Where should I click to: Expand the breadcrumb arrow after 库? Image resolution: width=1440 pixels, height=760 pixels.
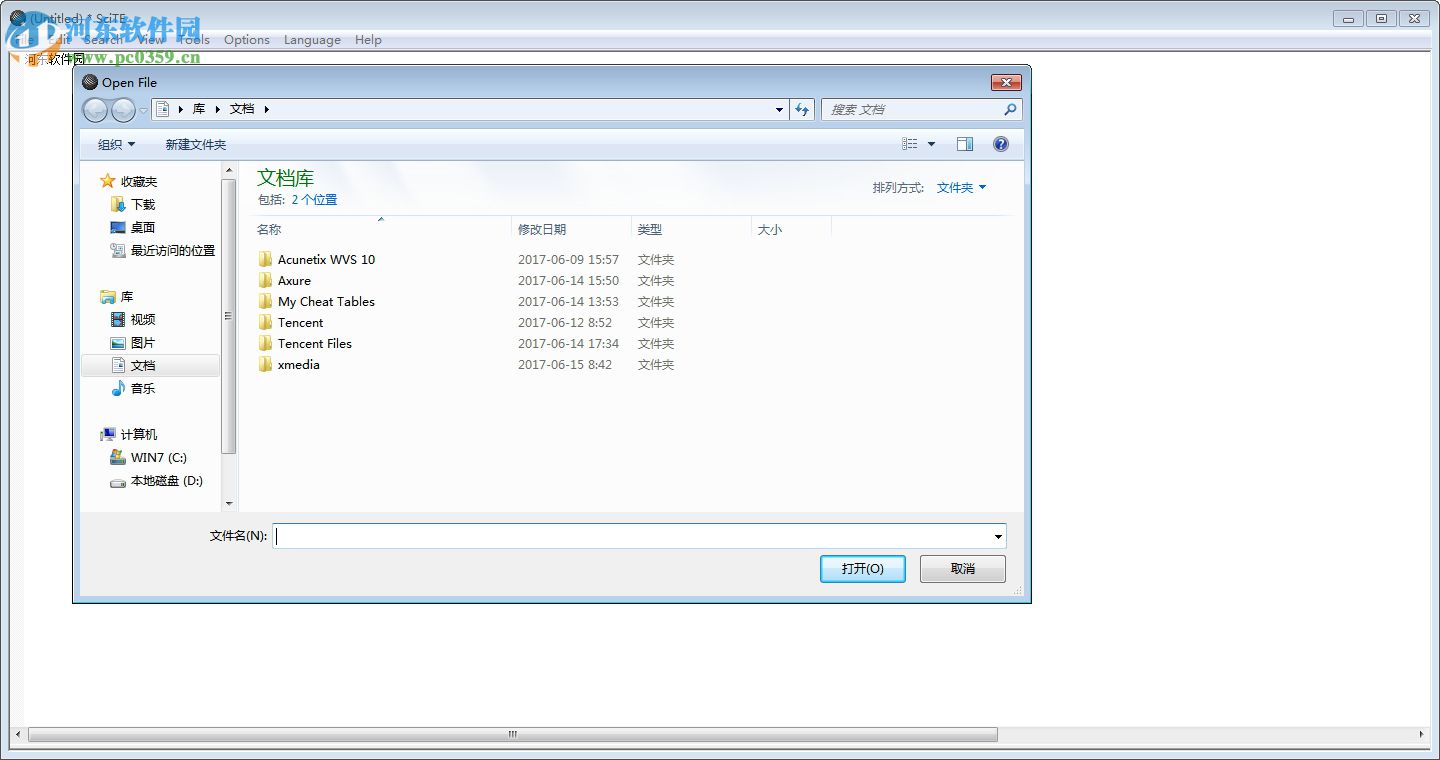pos(219,109)
